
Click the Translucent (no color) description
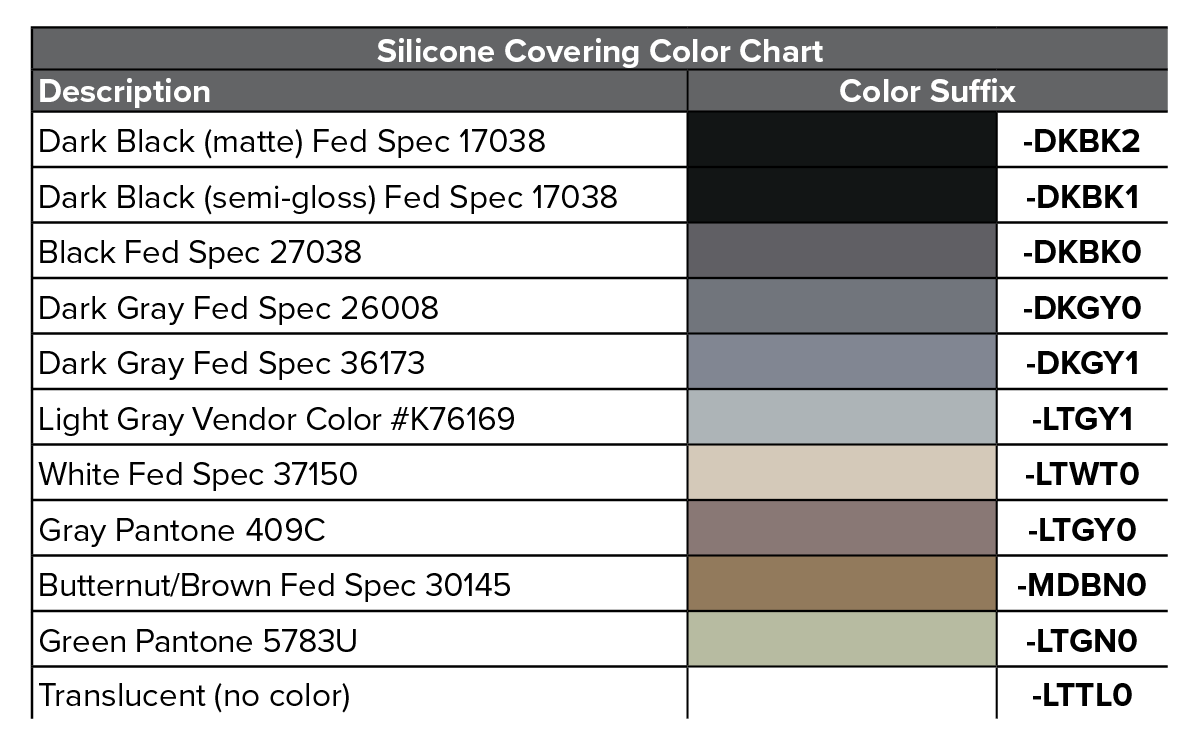(194, 695)
